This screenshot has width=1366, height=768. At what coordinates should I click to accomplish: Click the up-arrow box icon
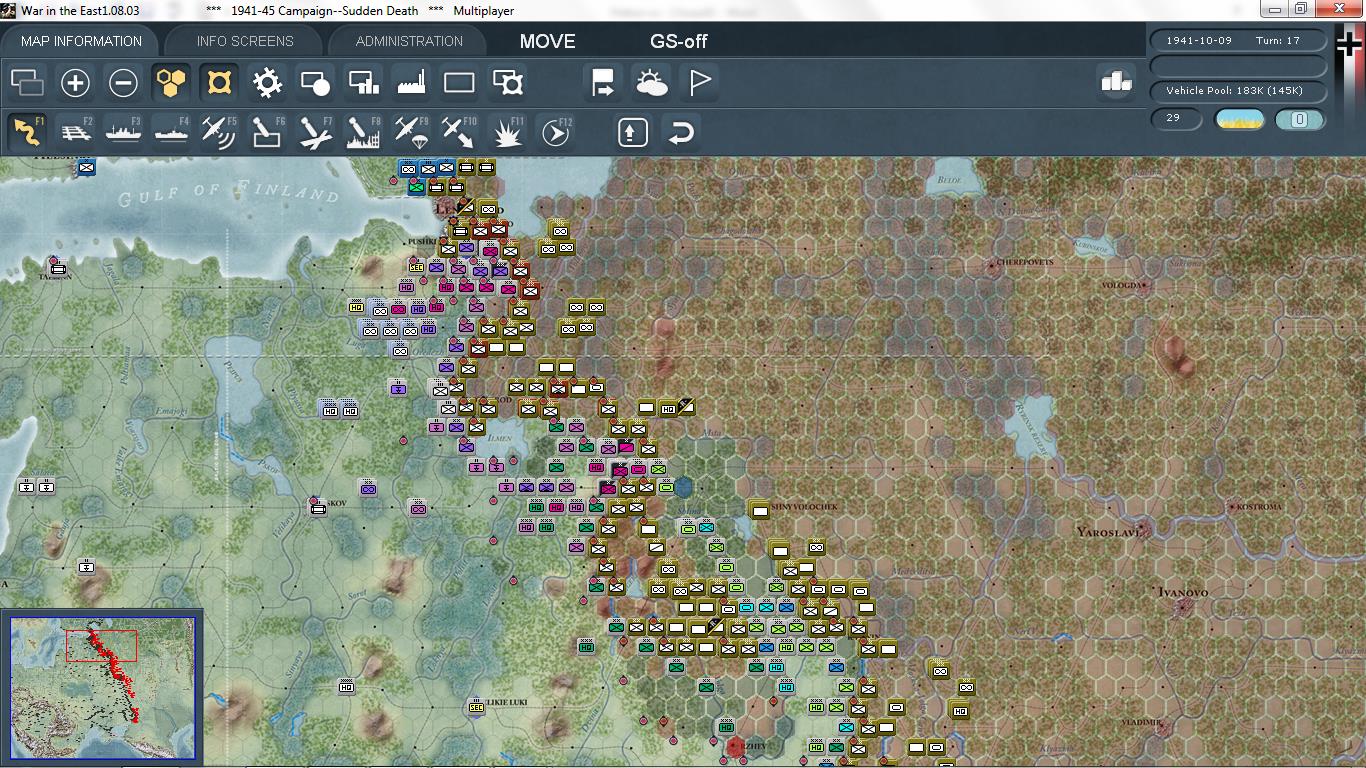[632, 132]
